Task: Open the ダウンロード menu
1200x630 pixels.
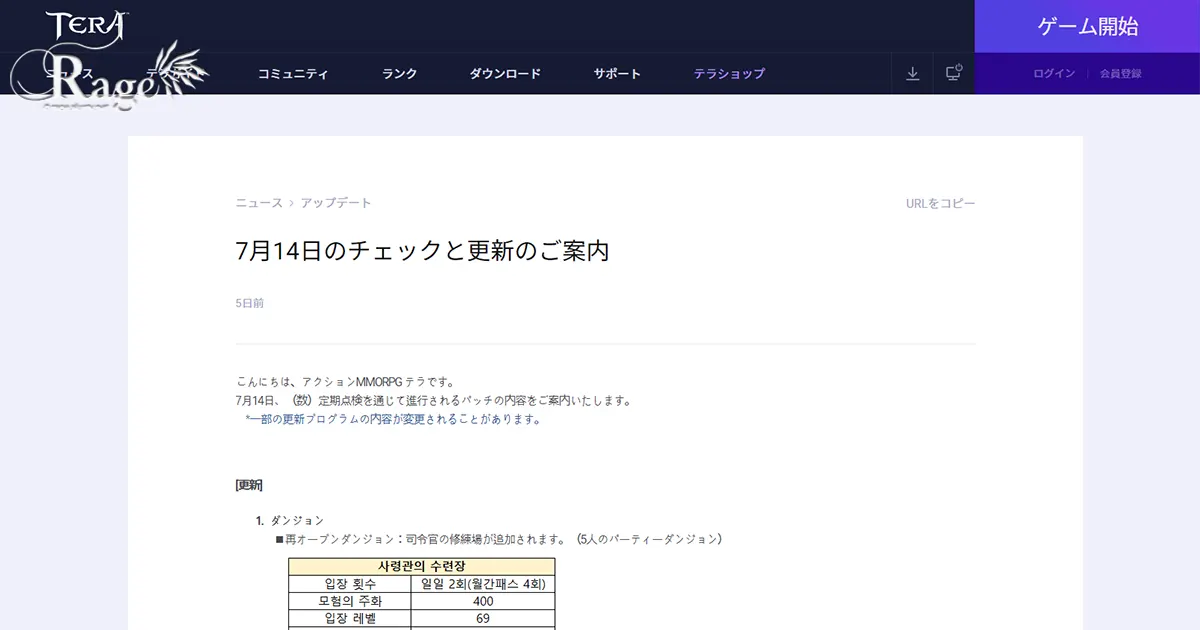Action: click(506, 72)
